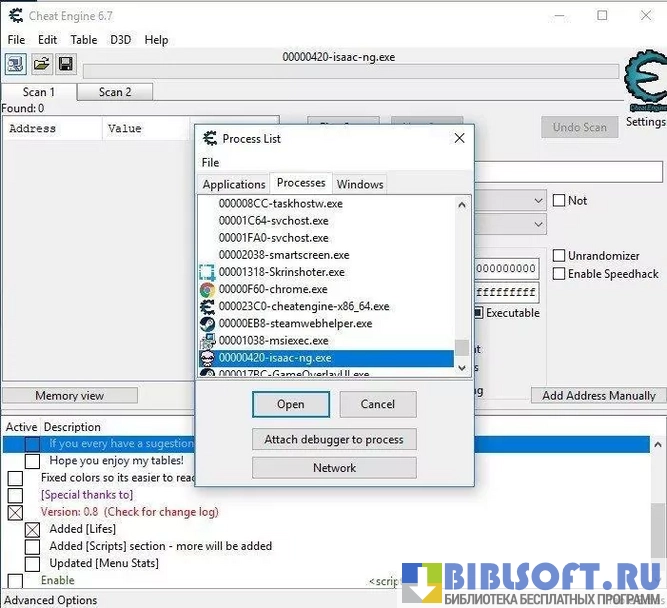Select the Skrinshoter.exe process icon
The height and width of the screenshot is (608, 667).
207,272
